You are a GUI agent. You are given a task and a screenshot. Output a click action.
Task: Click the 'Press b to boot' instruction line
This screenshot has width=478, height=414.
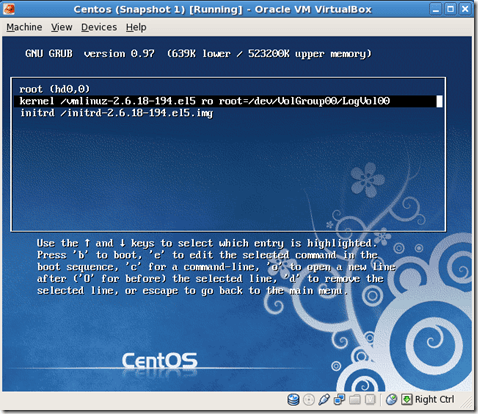[x=207, y=255]
